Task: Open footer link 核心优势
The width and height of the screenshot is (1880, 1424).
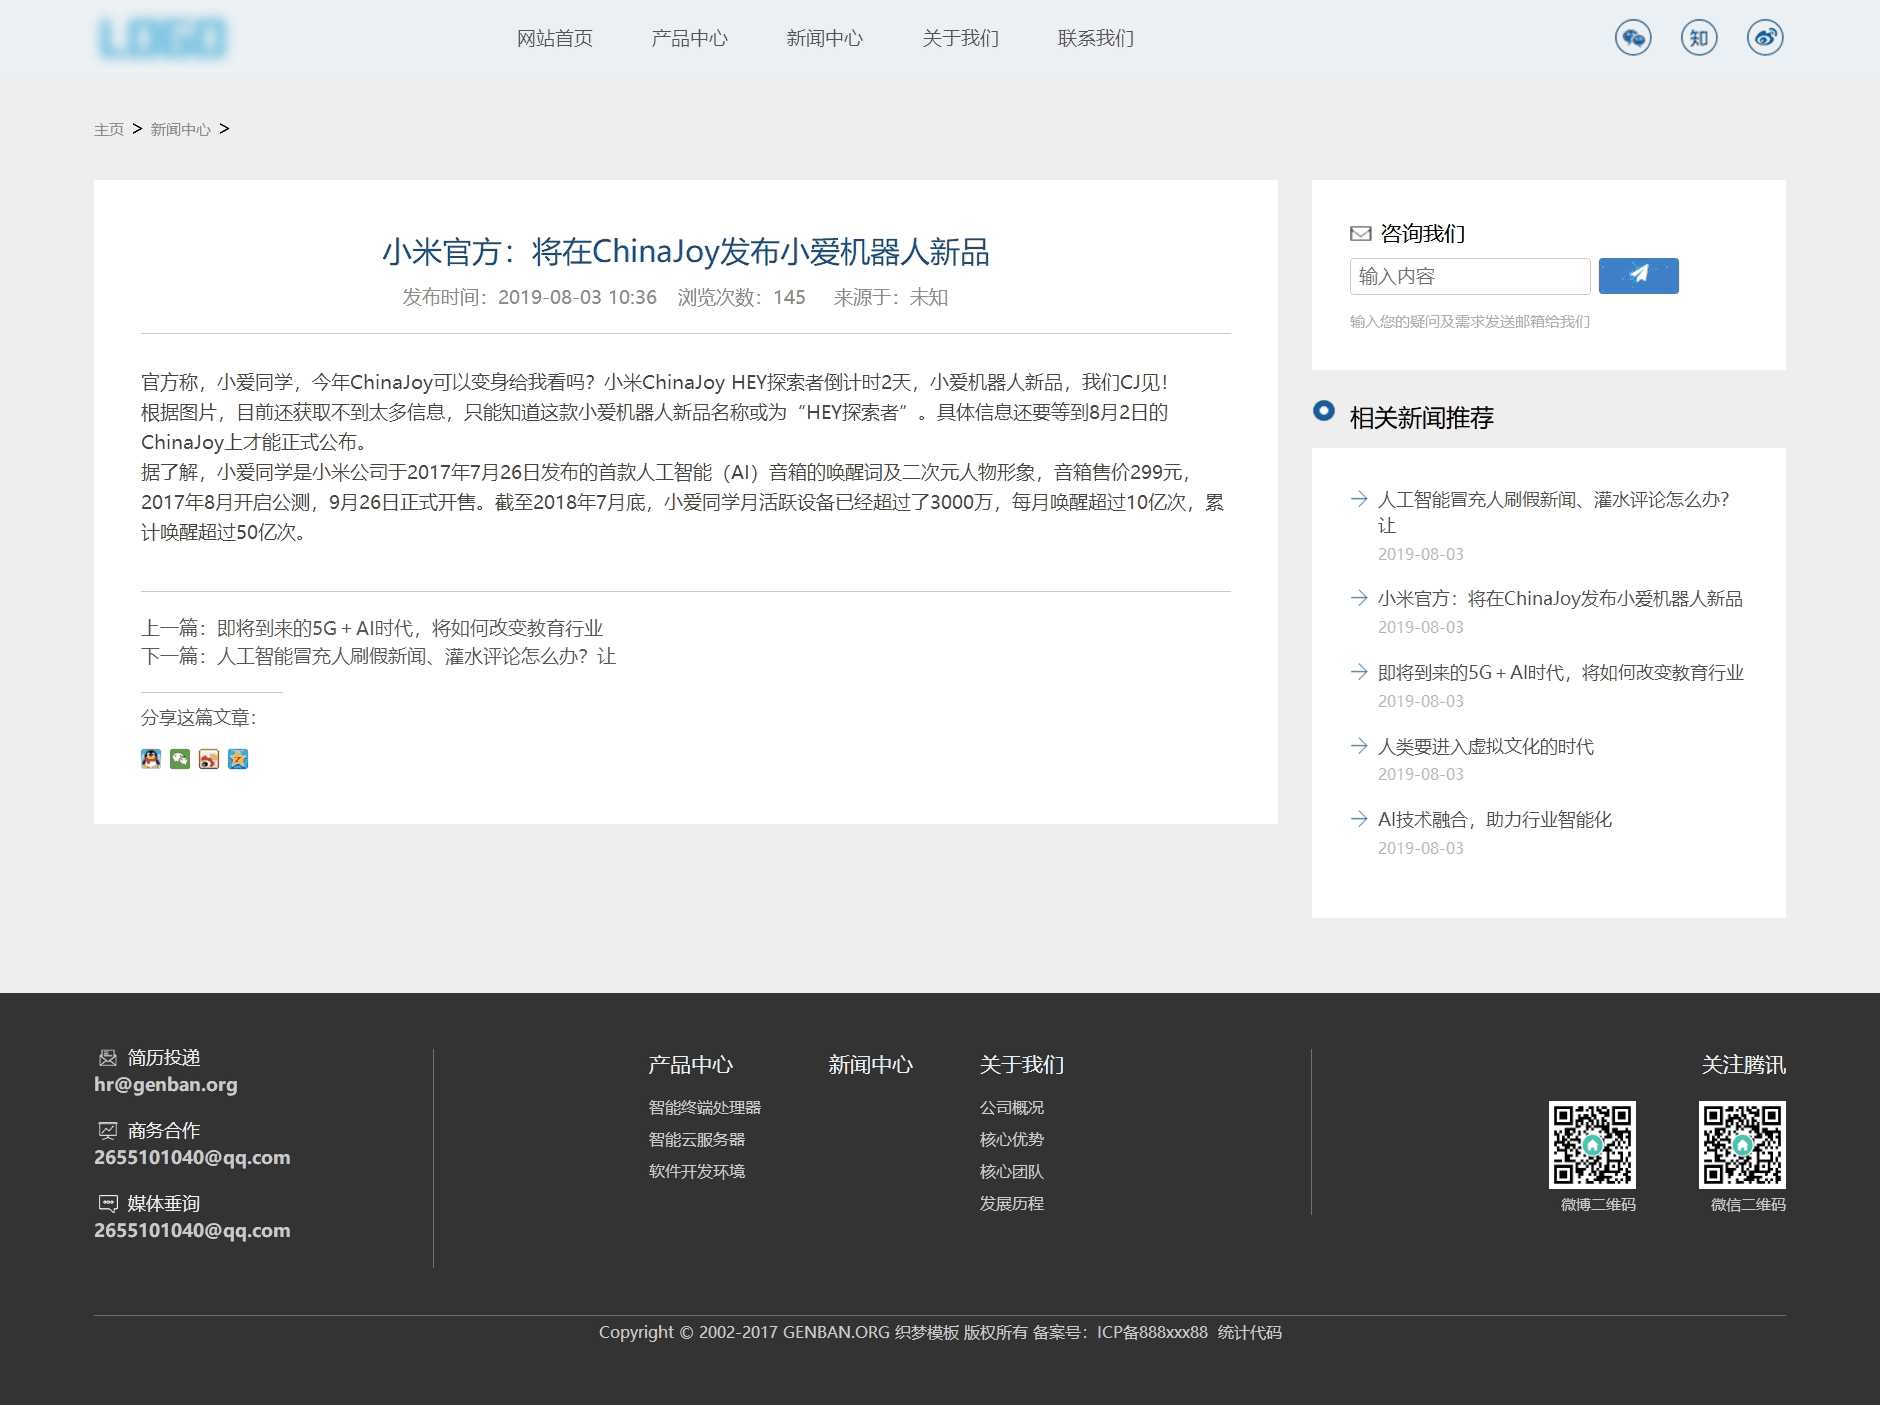Action: point(1011,1140)
